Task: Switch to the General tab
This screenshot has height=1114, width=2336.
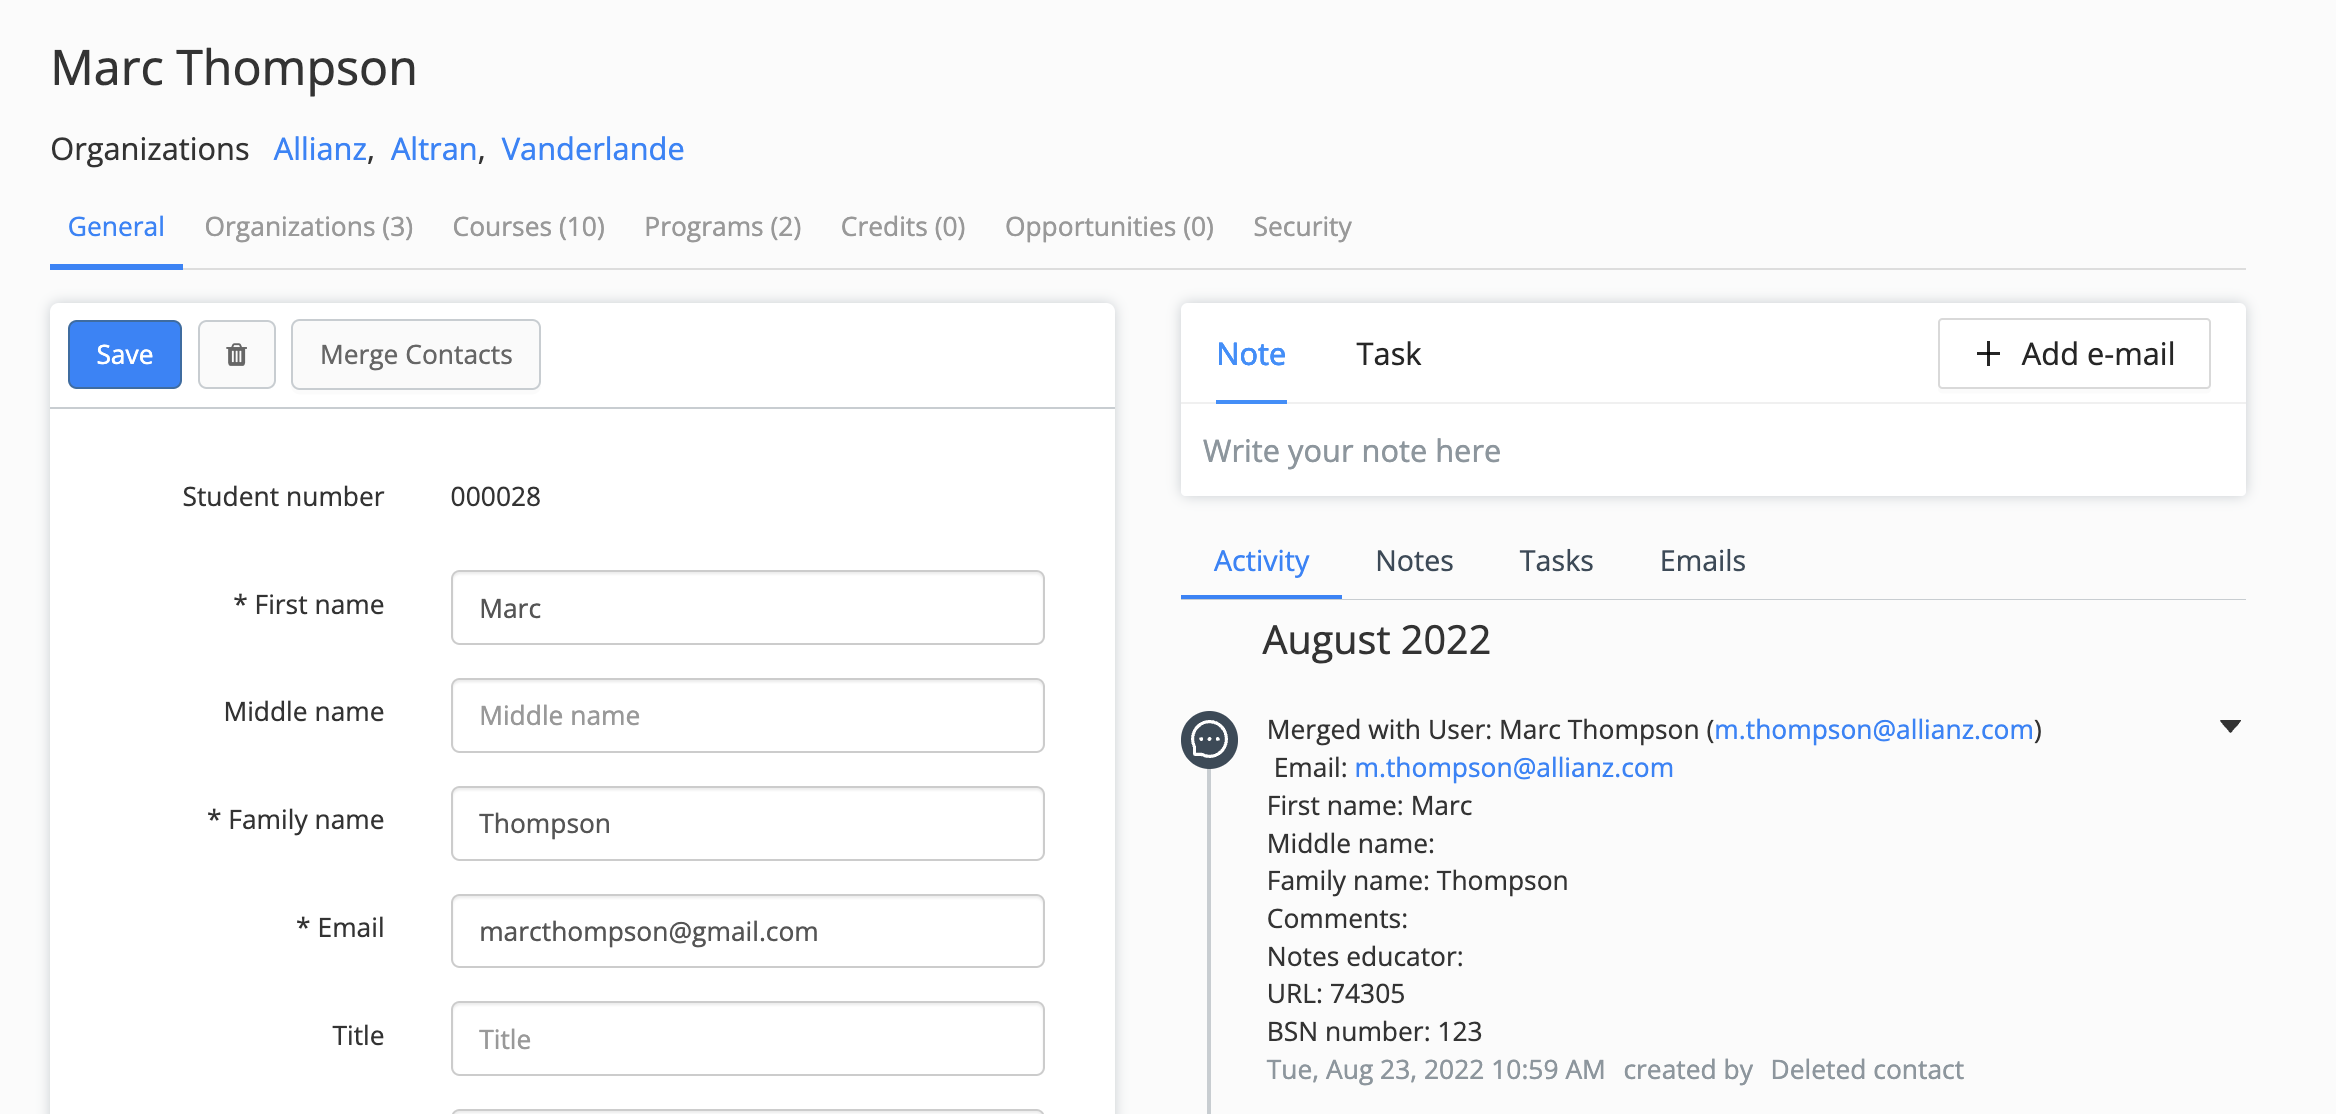Action: pyautogui.click(x=116, y=227)
